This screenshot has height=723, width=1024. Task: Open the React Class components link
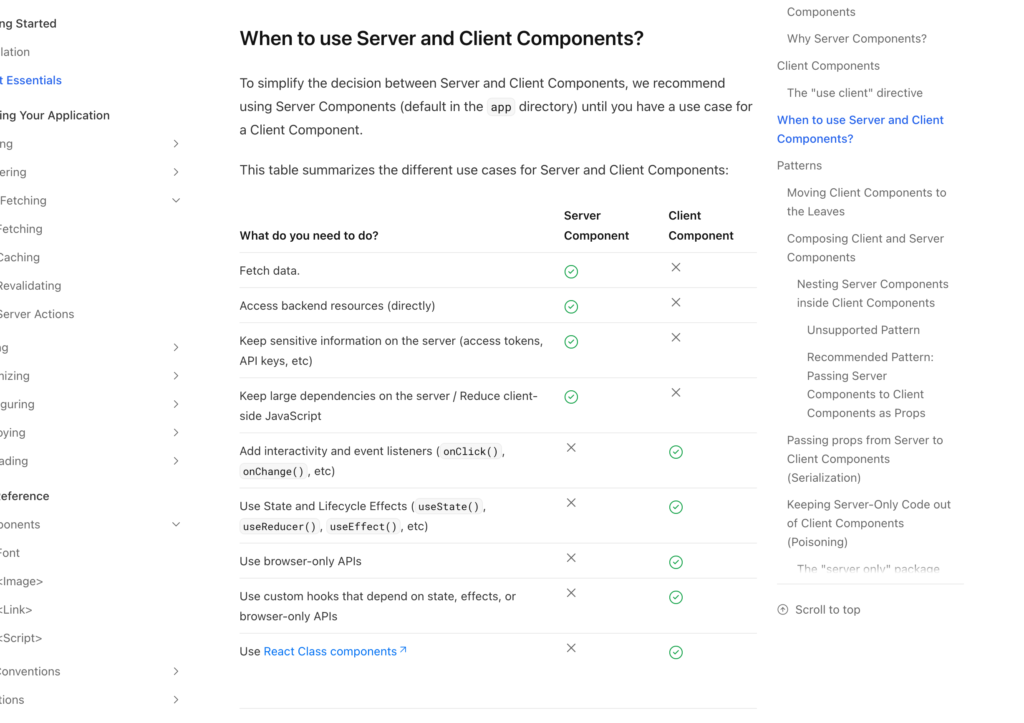[330, 652]
